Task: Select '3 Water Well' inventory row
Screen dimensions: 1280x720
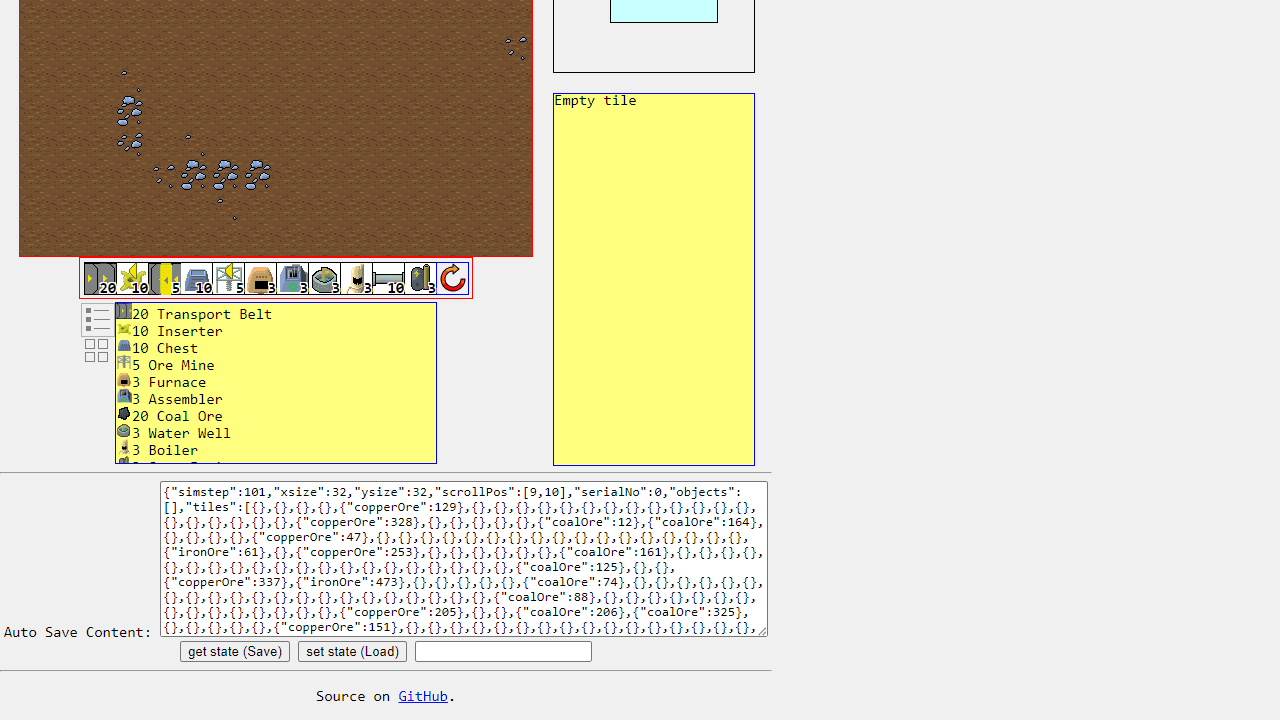Action: 275,432
